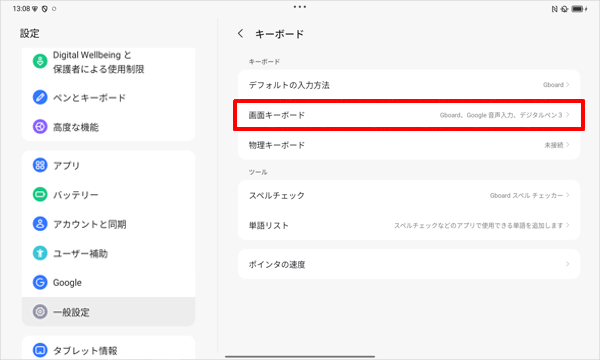The width and height of the screenshot is (600, 360).
Task: Tap the pen icon for ペンとキーボード
Action: pos(40,97)
